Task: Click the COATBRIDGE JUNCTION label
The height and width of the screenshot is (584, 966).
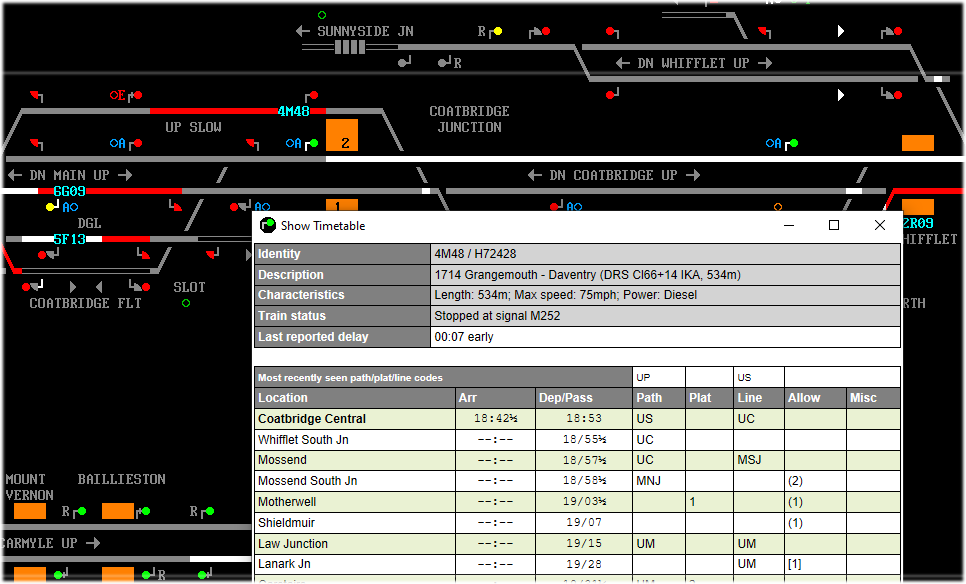Action: [469, 120]
